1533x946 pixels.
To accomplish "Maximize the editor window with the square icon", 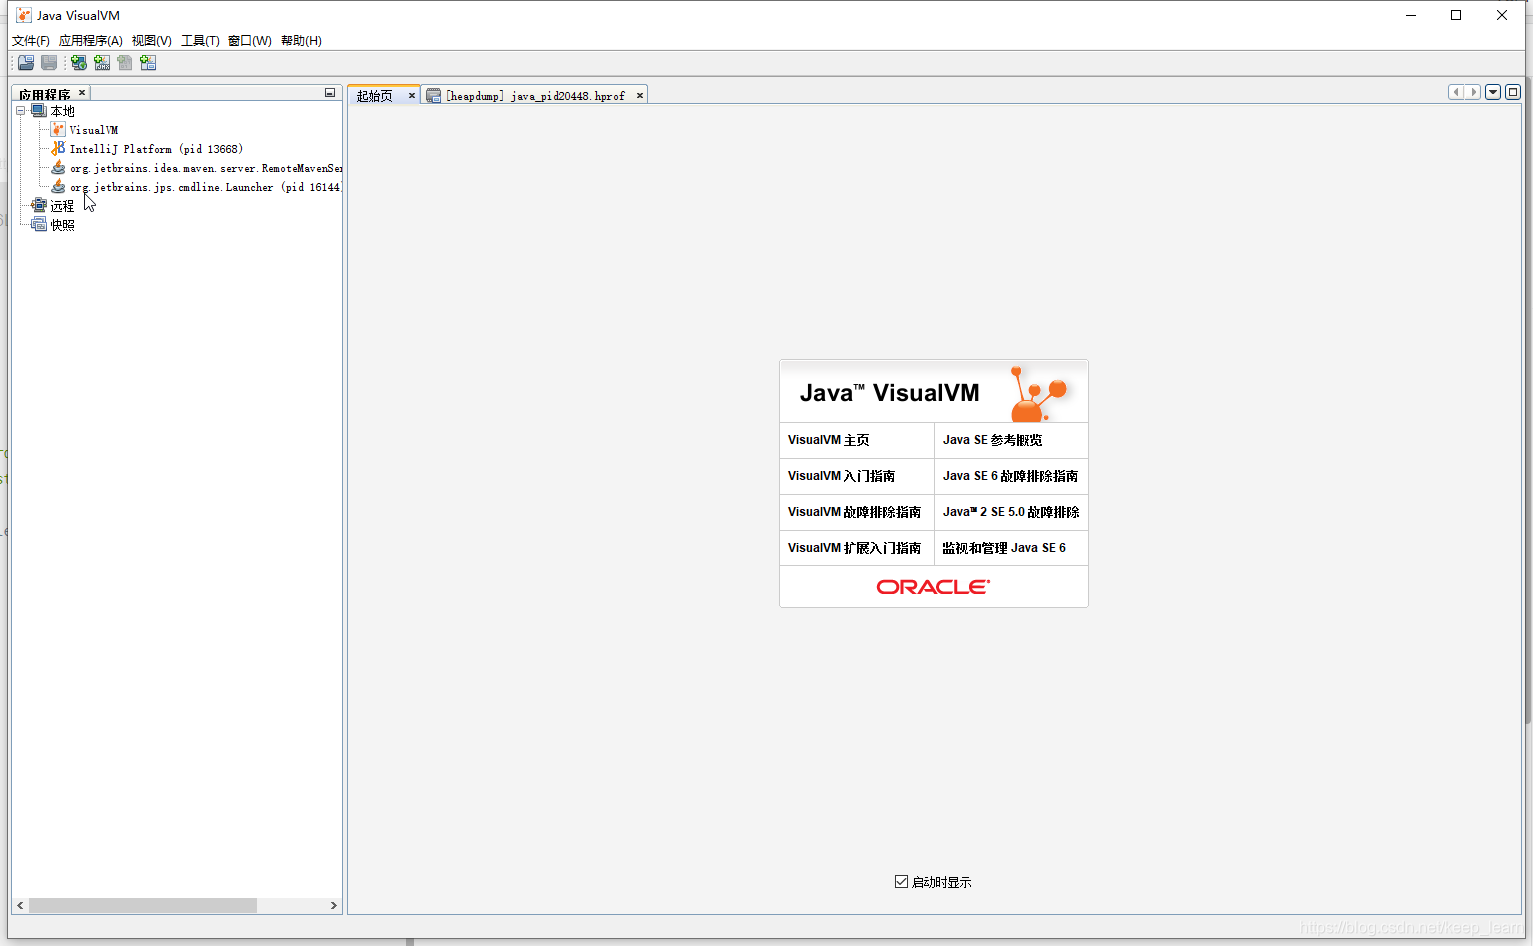I will (1513, 92).
